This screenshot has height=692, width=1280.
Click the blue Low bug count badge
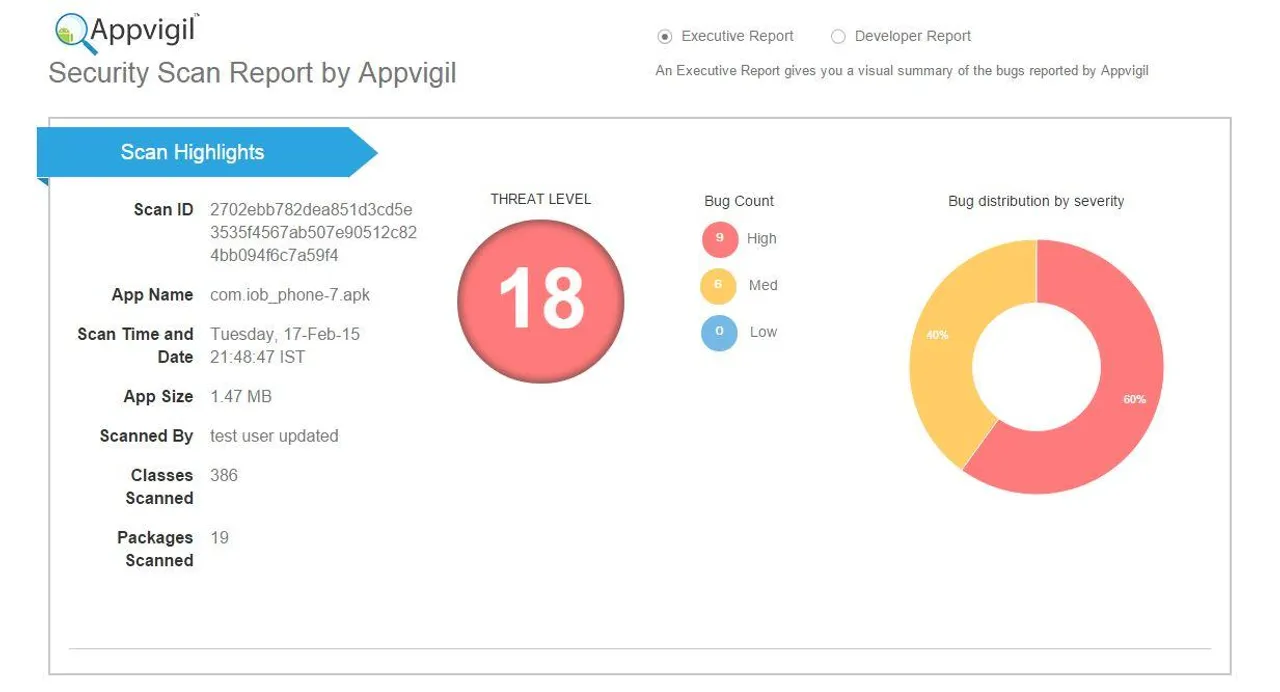tap(719, 332)
